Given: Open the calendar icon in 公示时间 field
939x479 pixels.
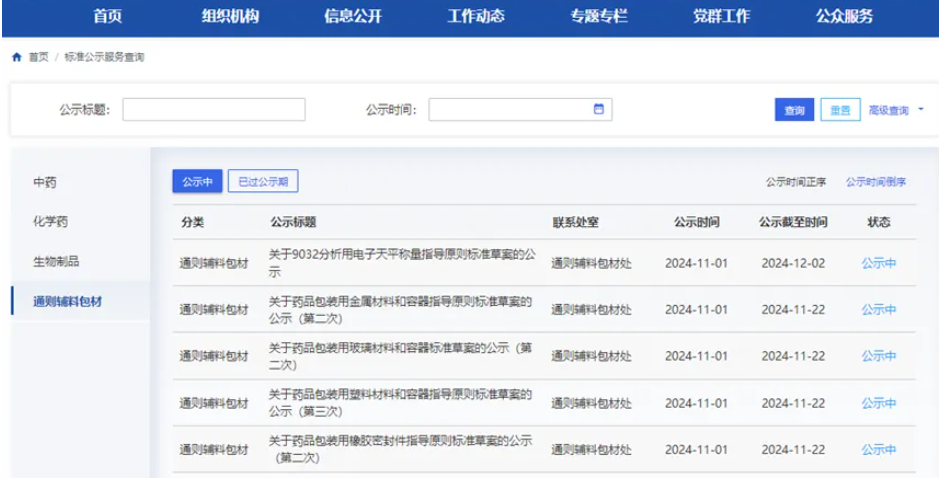Looking at the screenshot, I should coord(599,110).
